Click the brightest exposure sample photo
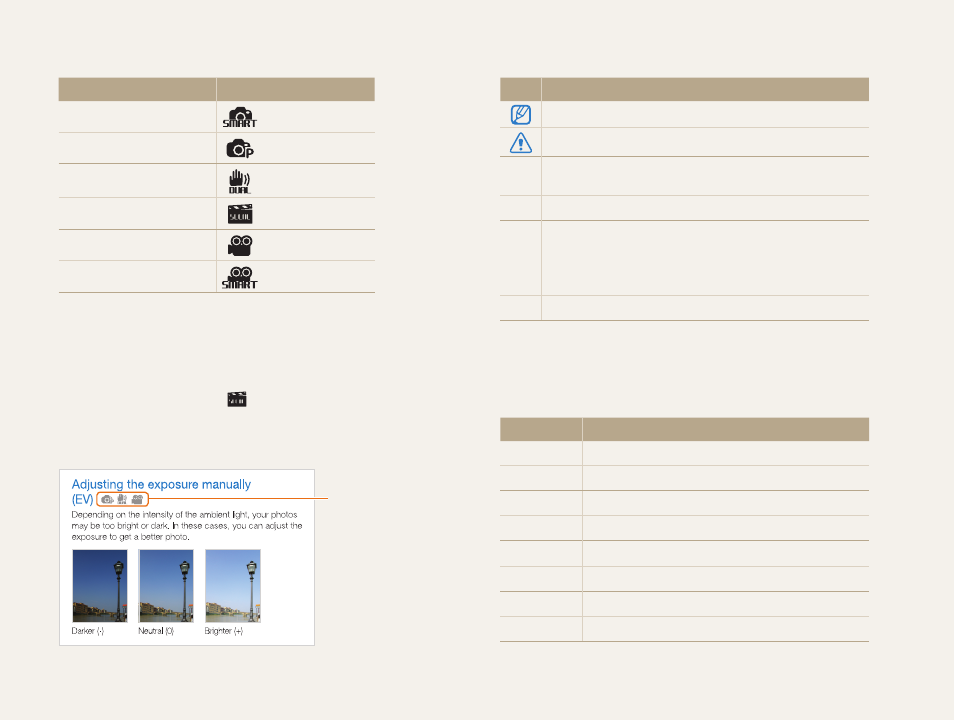Viewport: 954px width, 720px height. point(233,585)
